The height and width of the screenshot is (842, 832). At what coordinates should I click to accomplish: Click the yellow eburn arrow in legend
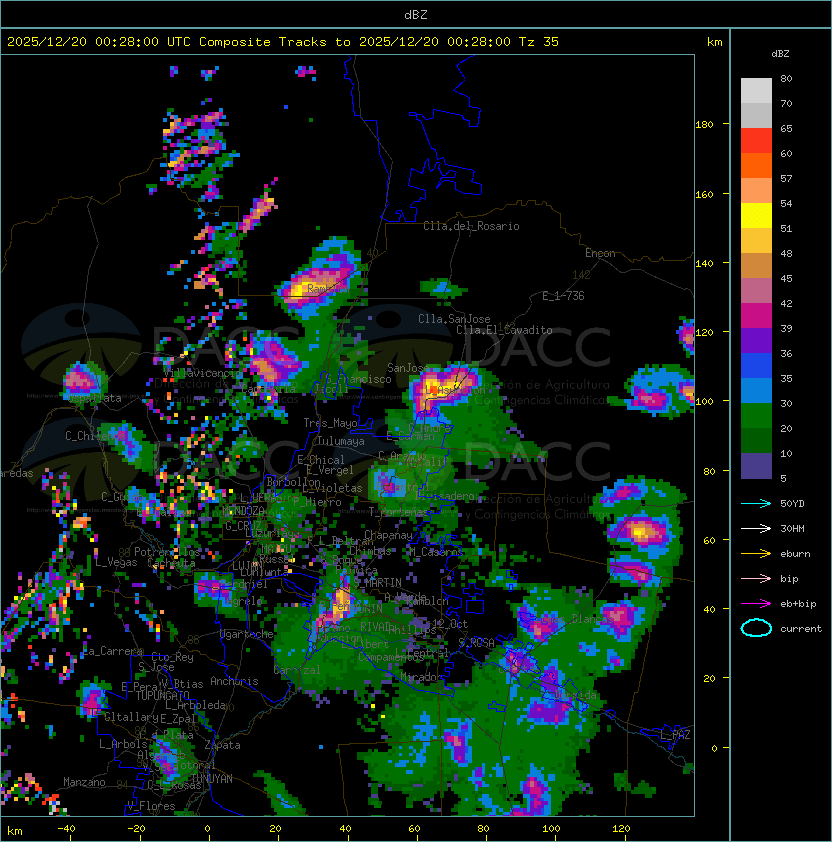click(756, 554)
